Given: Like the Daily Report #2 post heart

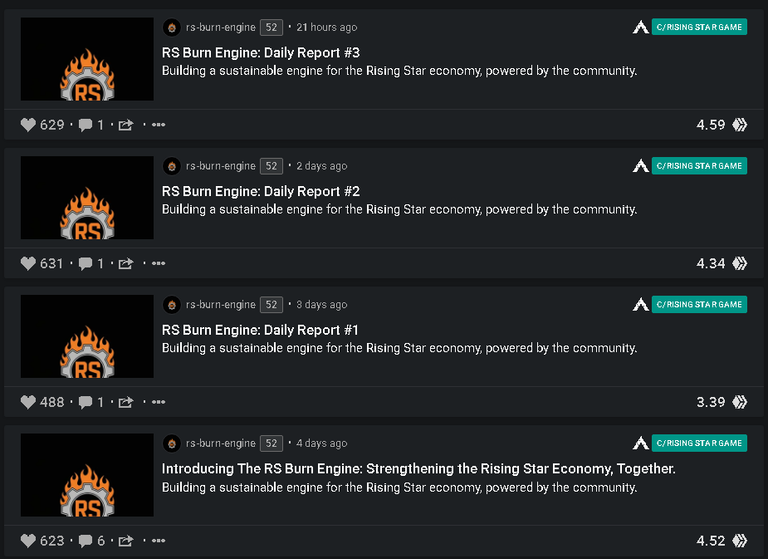Looking at the screenshot, I should [28, 264].
